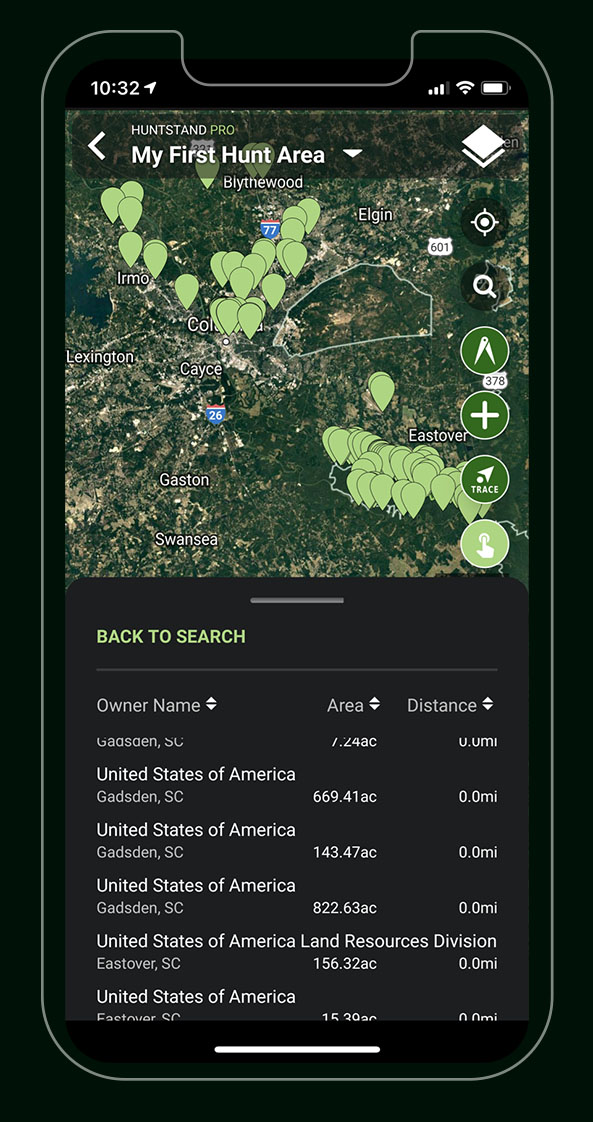Tap the Gaston label on map
This screenshot has height=1122, width=593.
184,479
